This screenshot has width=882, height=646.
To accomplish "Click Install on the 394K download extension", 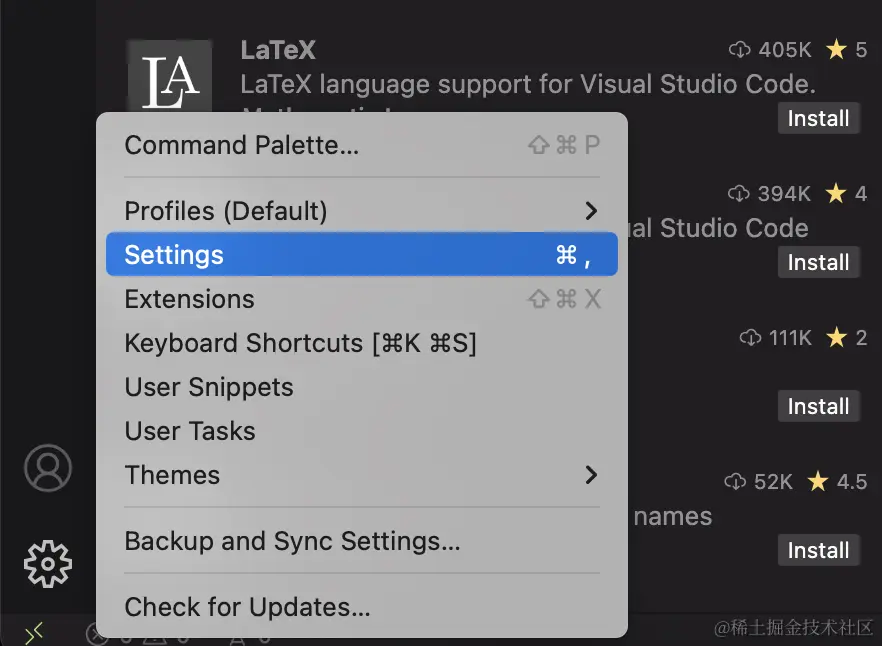I will click(x=818, y=262).
